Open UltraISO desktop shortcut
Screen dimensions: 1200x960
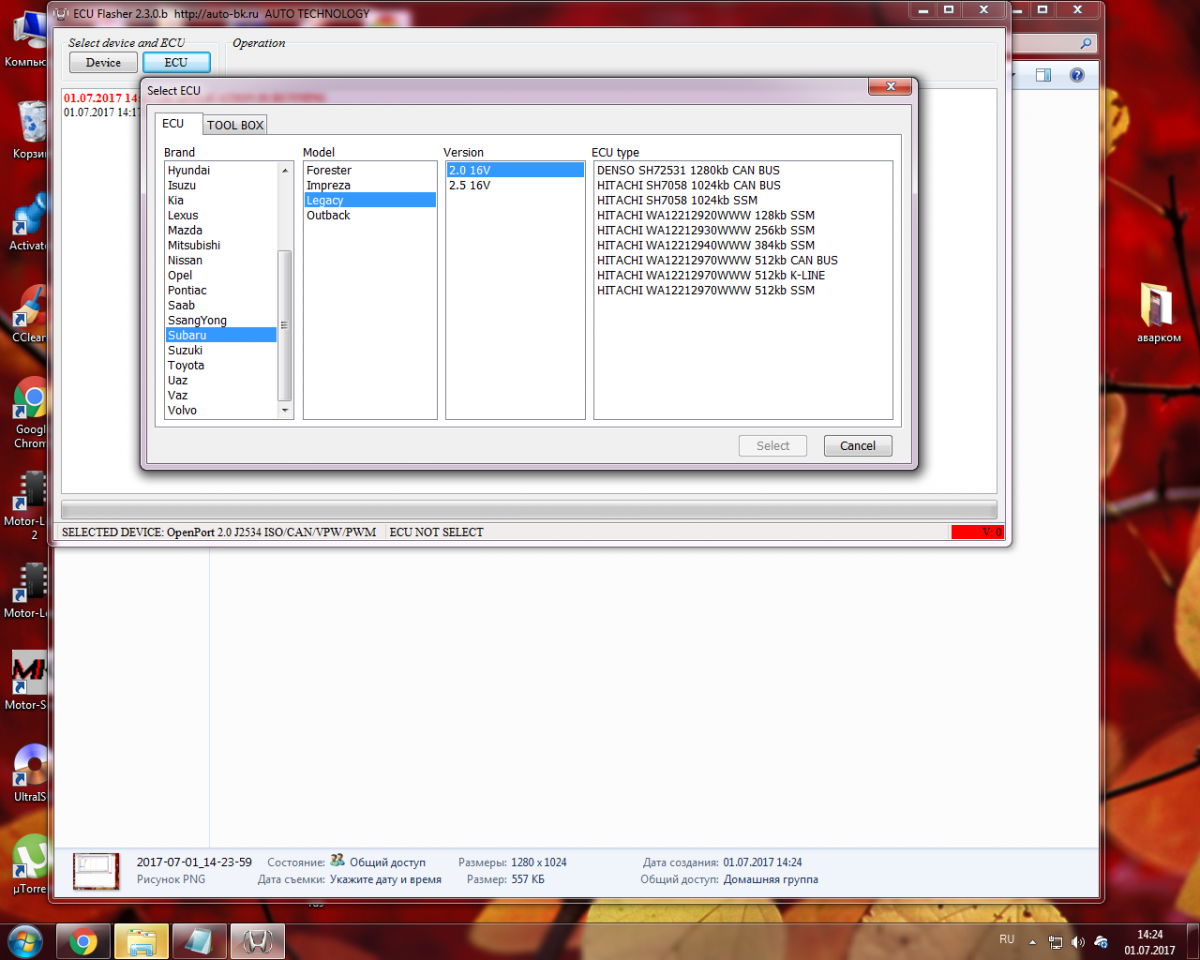(32, 773)
